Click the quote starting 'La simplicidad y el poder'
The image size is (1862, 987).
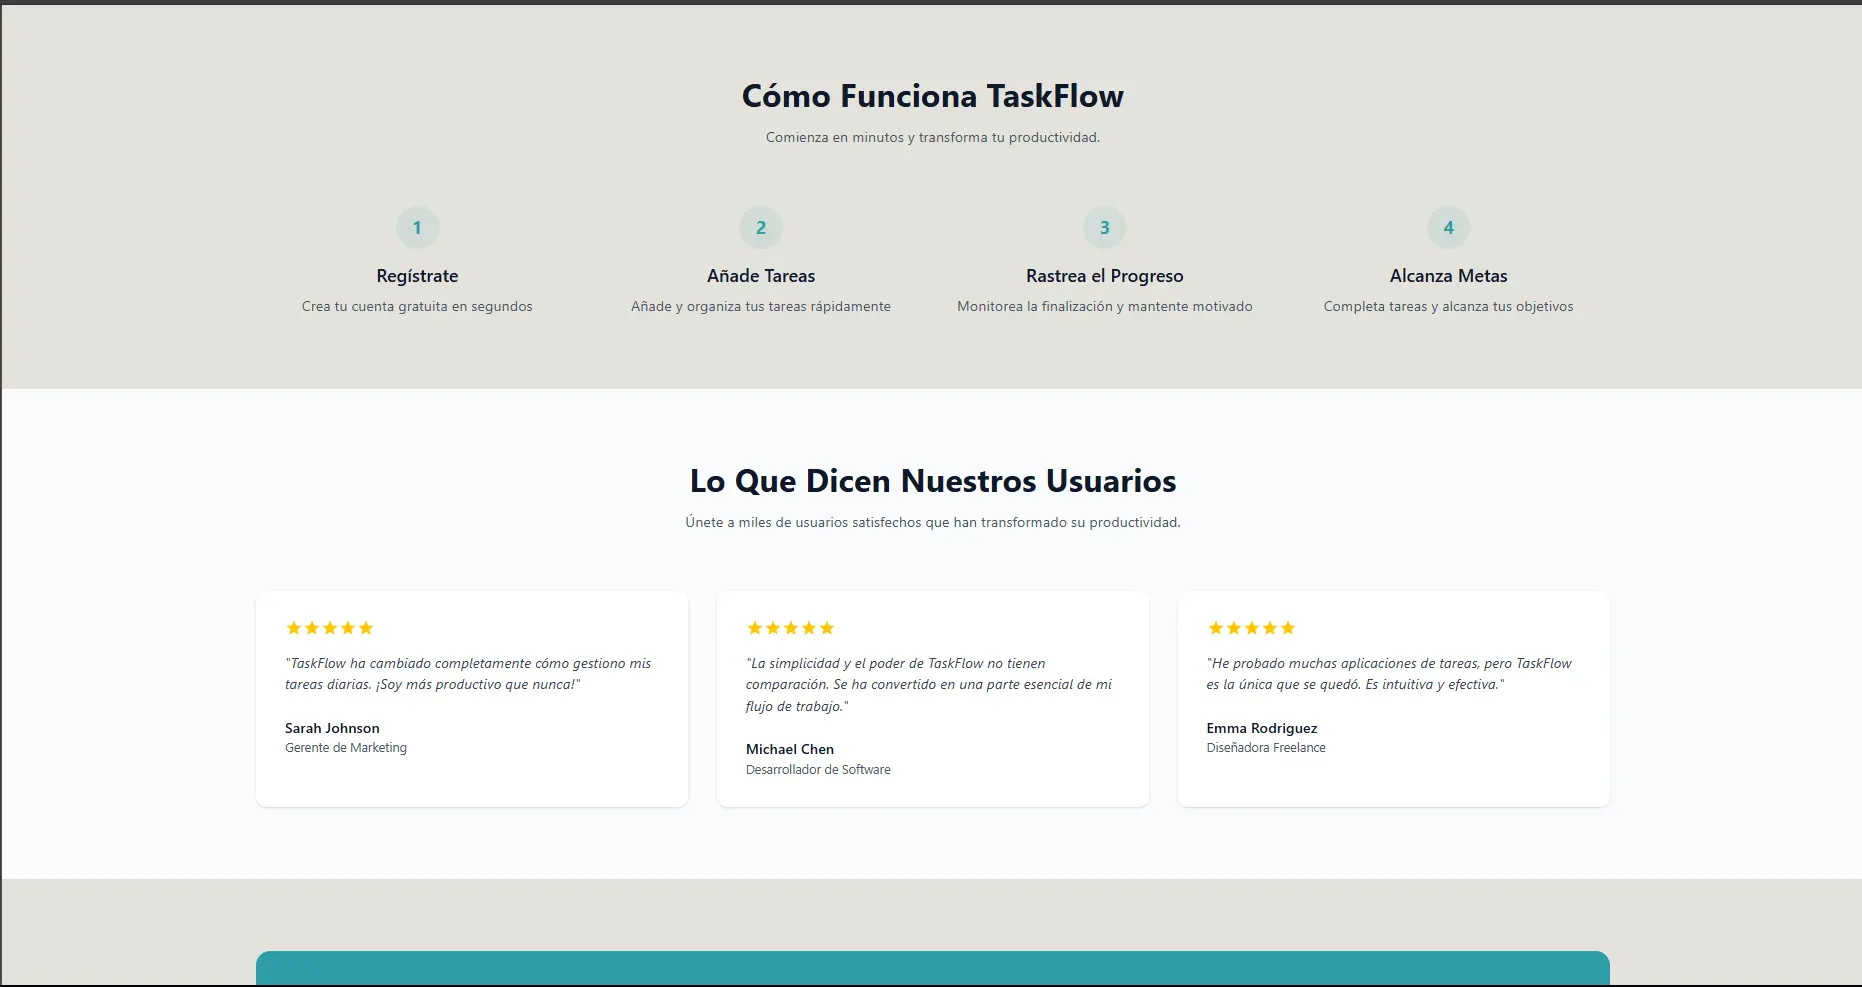[929, 685]
